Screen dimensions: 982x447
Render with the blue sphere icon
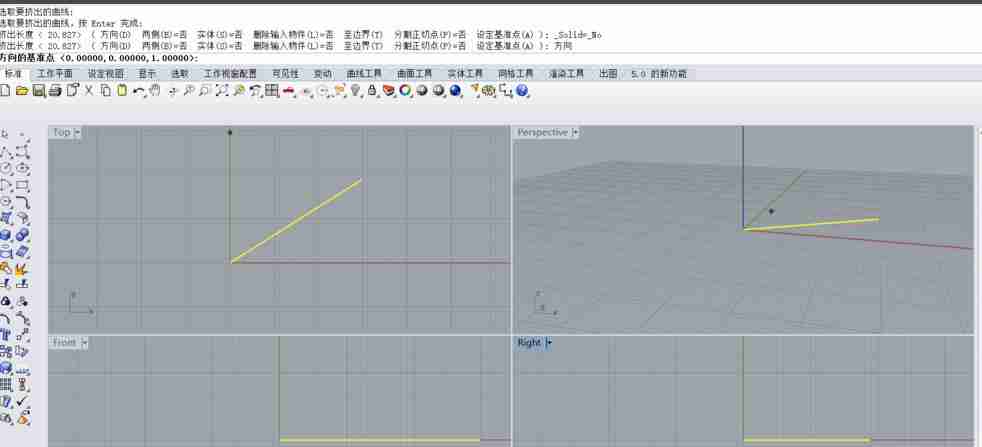point(455,91)
